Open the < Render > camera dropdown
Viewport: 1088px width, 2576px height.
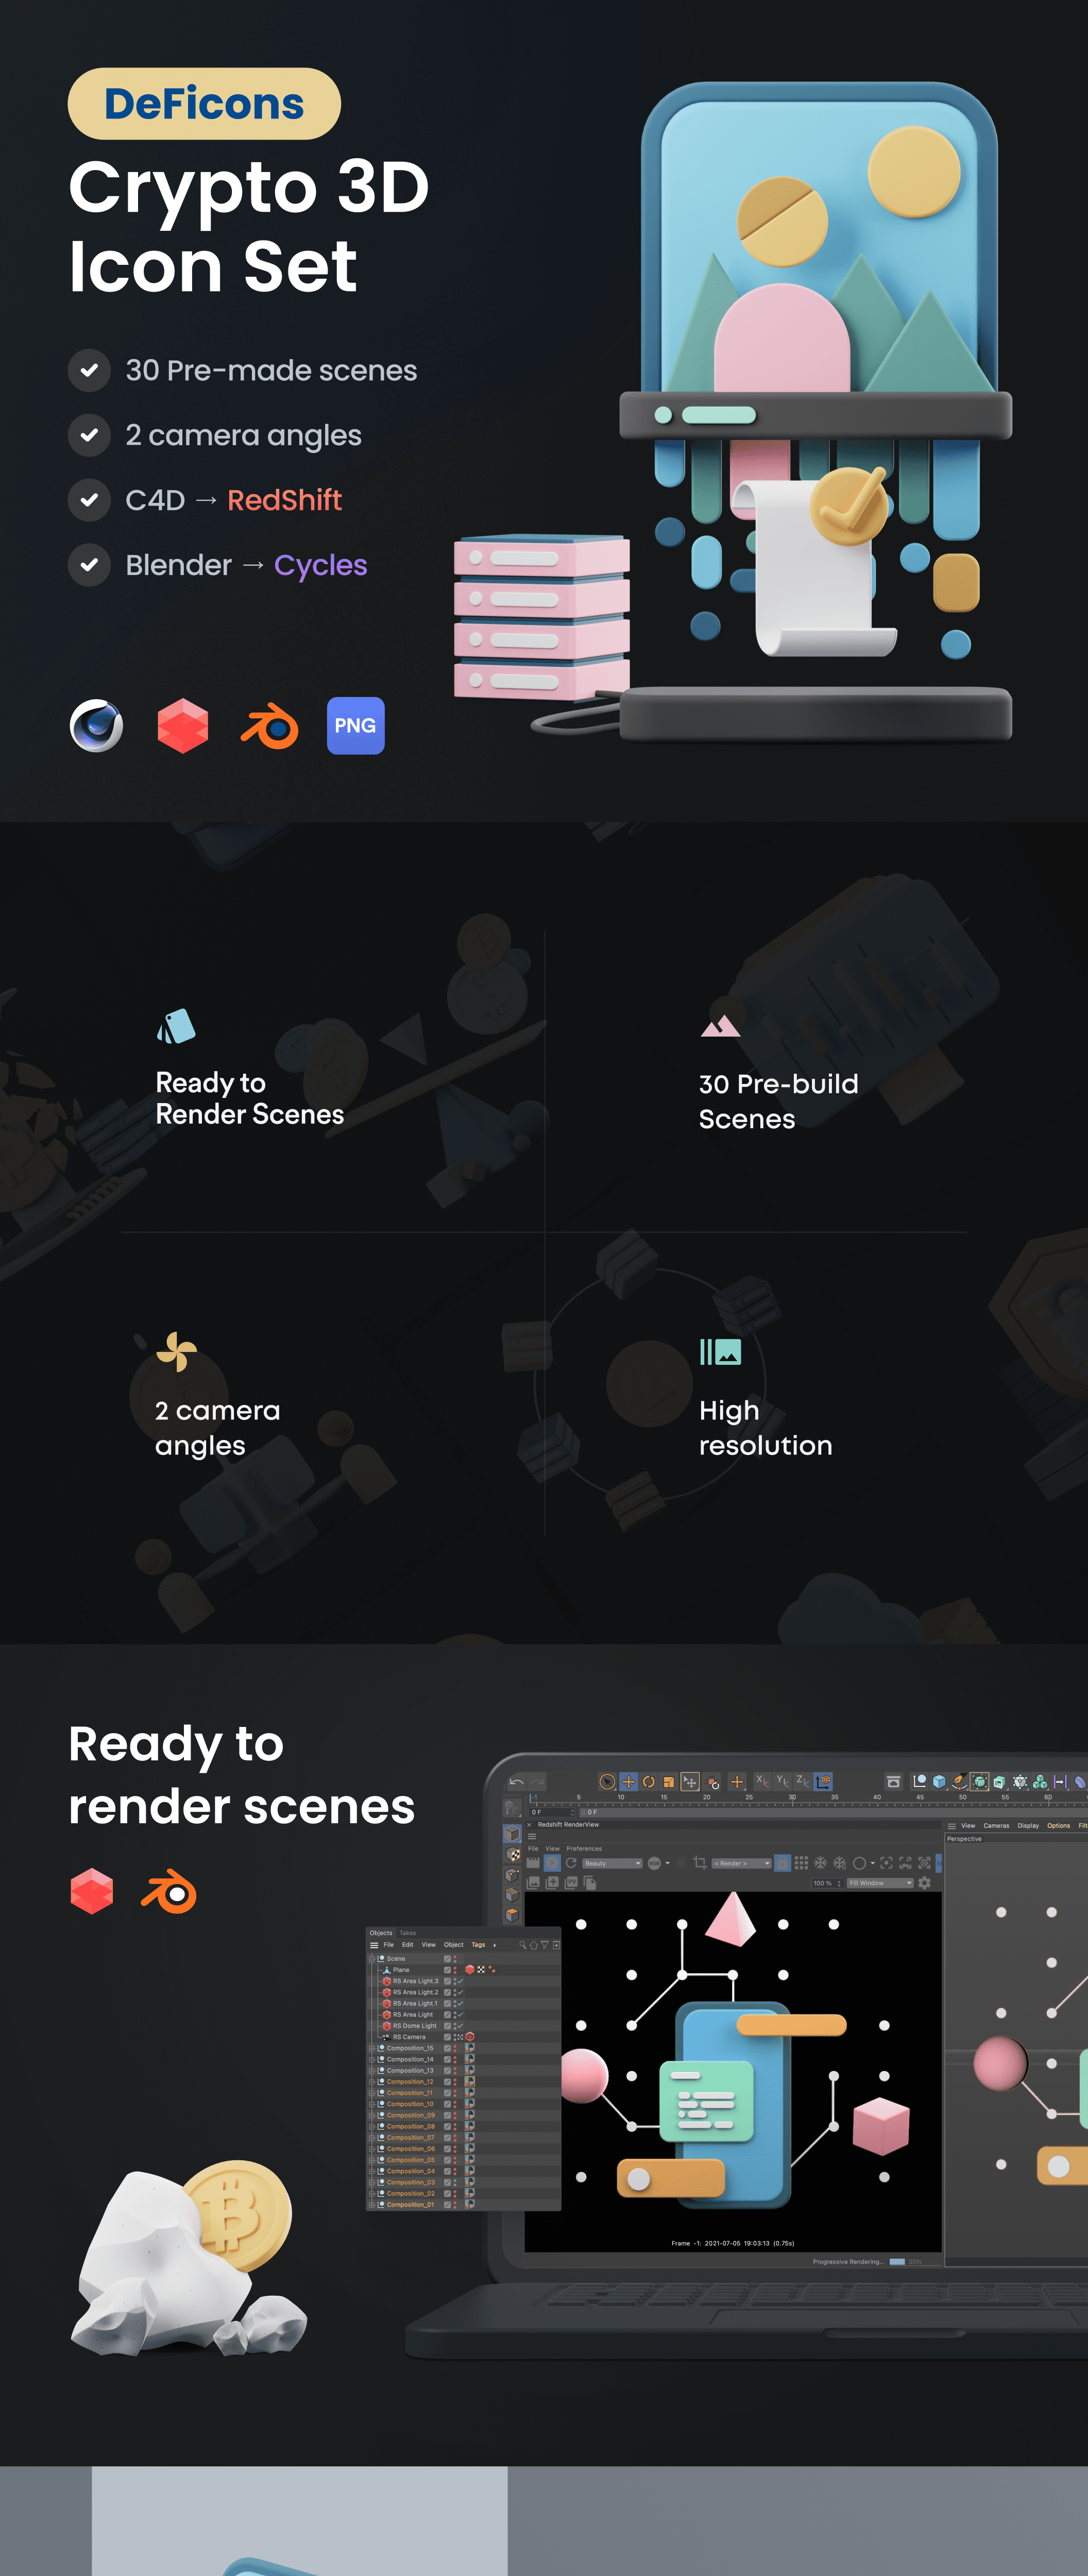click(741, 1863)
